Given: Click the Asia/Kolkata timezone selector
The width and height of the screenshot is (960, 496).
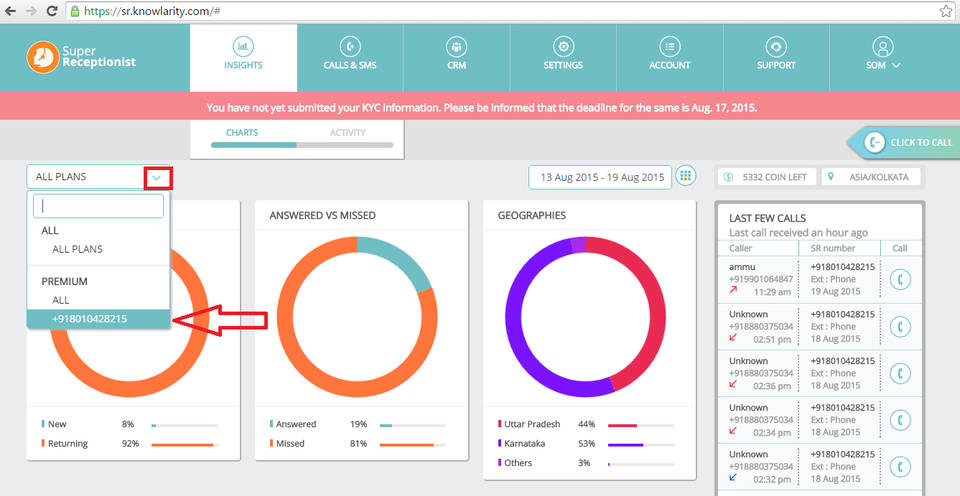Looking at the screenshot, I should coord(871,177).
